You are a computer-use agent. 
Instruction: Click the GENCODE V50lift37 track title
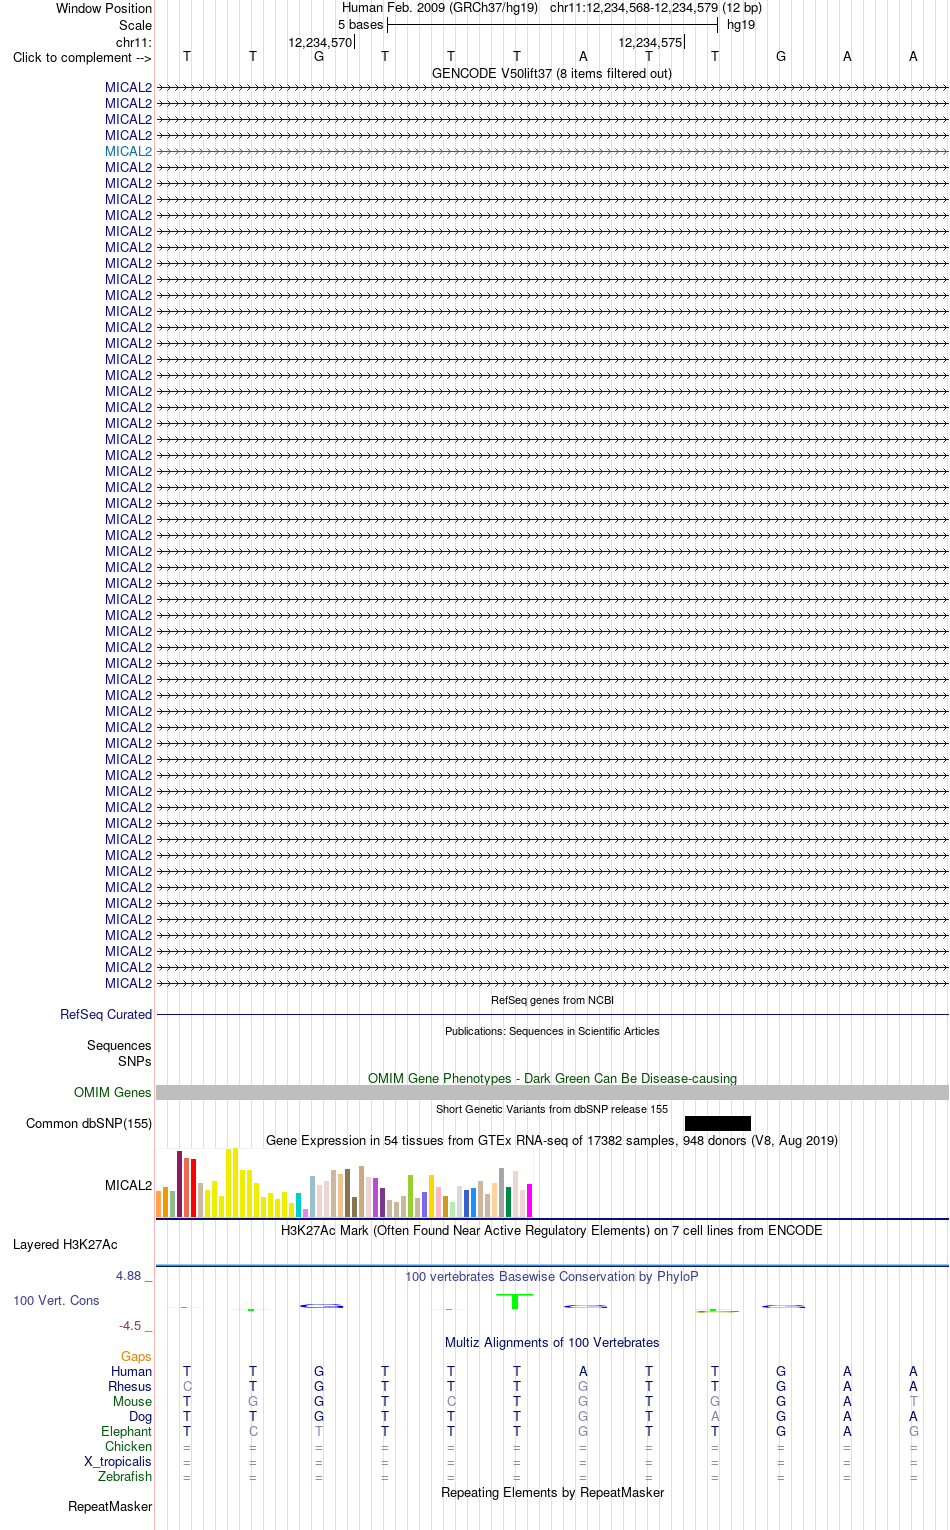click(552, 73)
